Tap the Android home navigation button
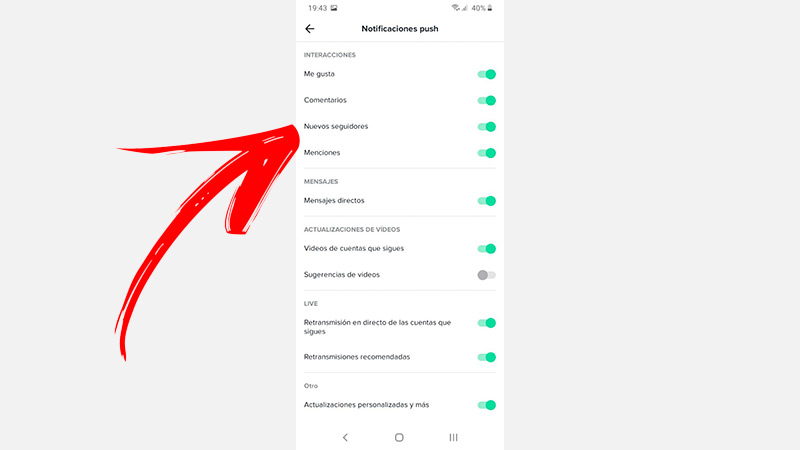This screenshot has height=450, width=800. click(399, 437)
